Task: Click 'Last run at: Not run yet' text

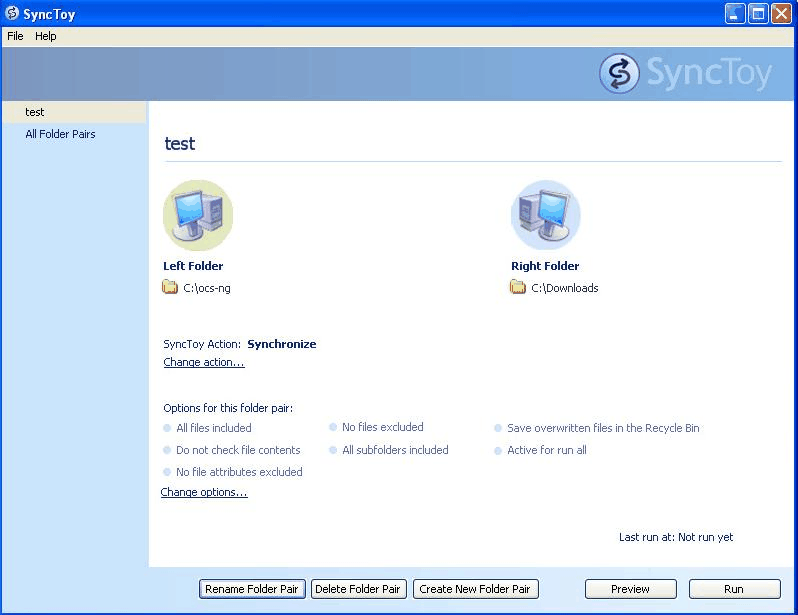Action: (x=676, y=537)
